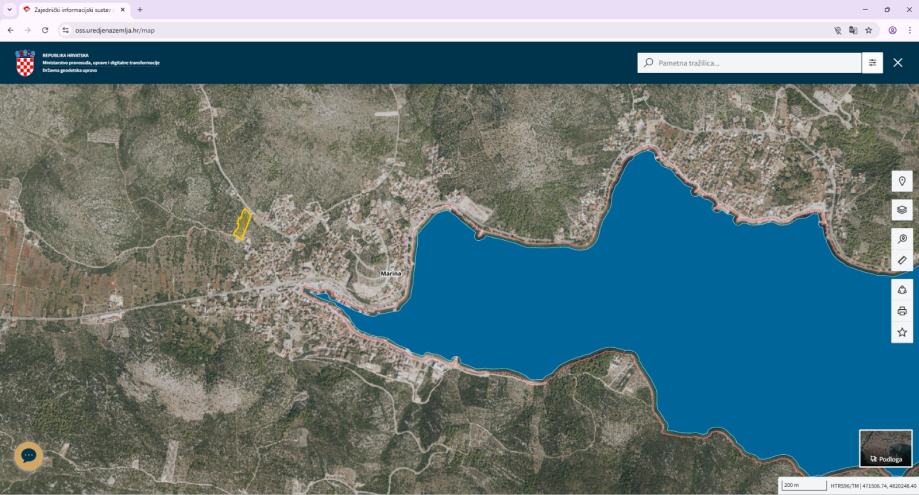Image resolution: width=919 pixels, height=495 pixels.
Task: Open the map layers panel
Action: click(x=902, y=210)
